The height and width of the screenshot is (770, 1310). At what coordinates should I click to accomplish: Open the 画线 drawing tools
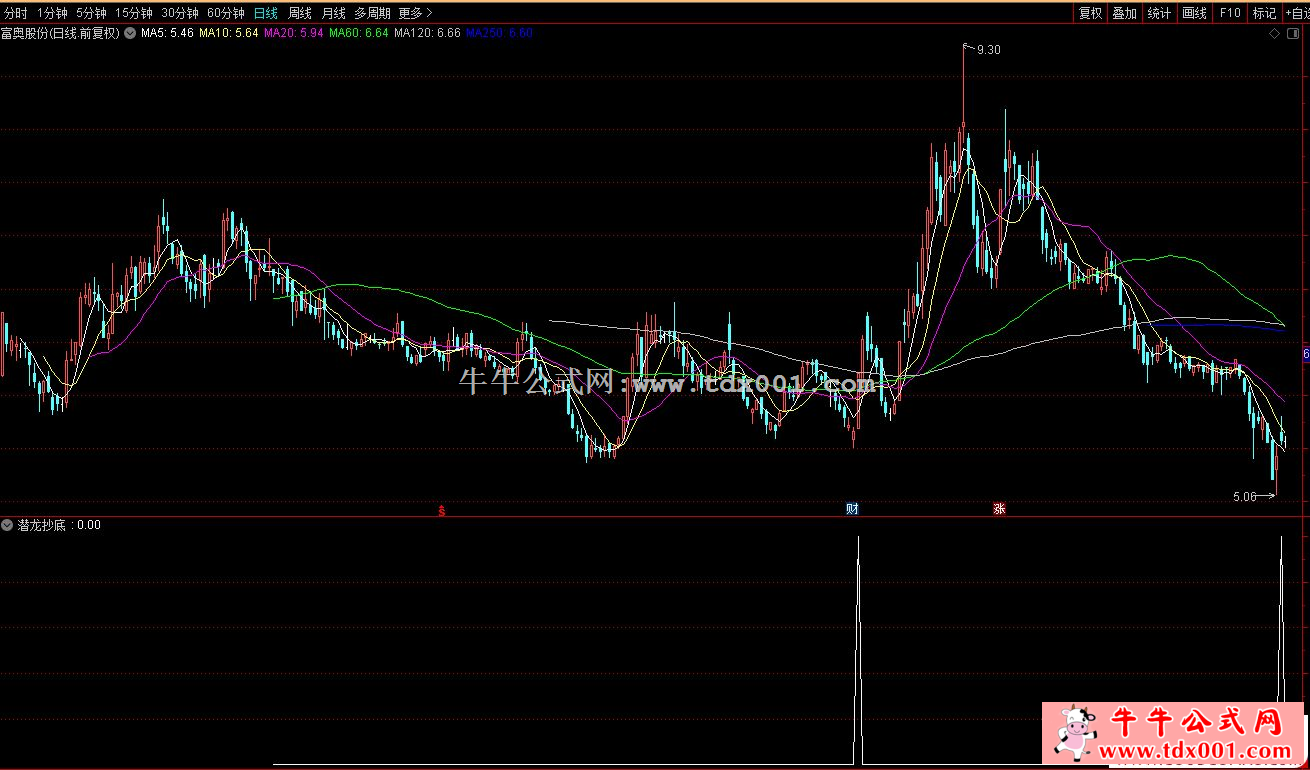(x=1195, y=13)
